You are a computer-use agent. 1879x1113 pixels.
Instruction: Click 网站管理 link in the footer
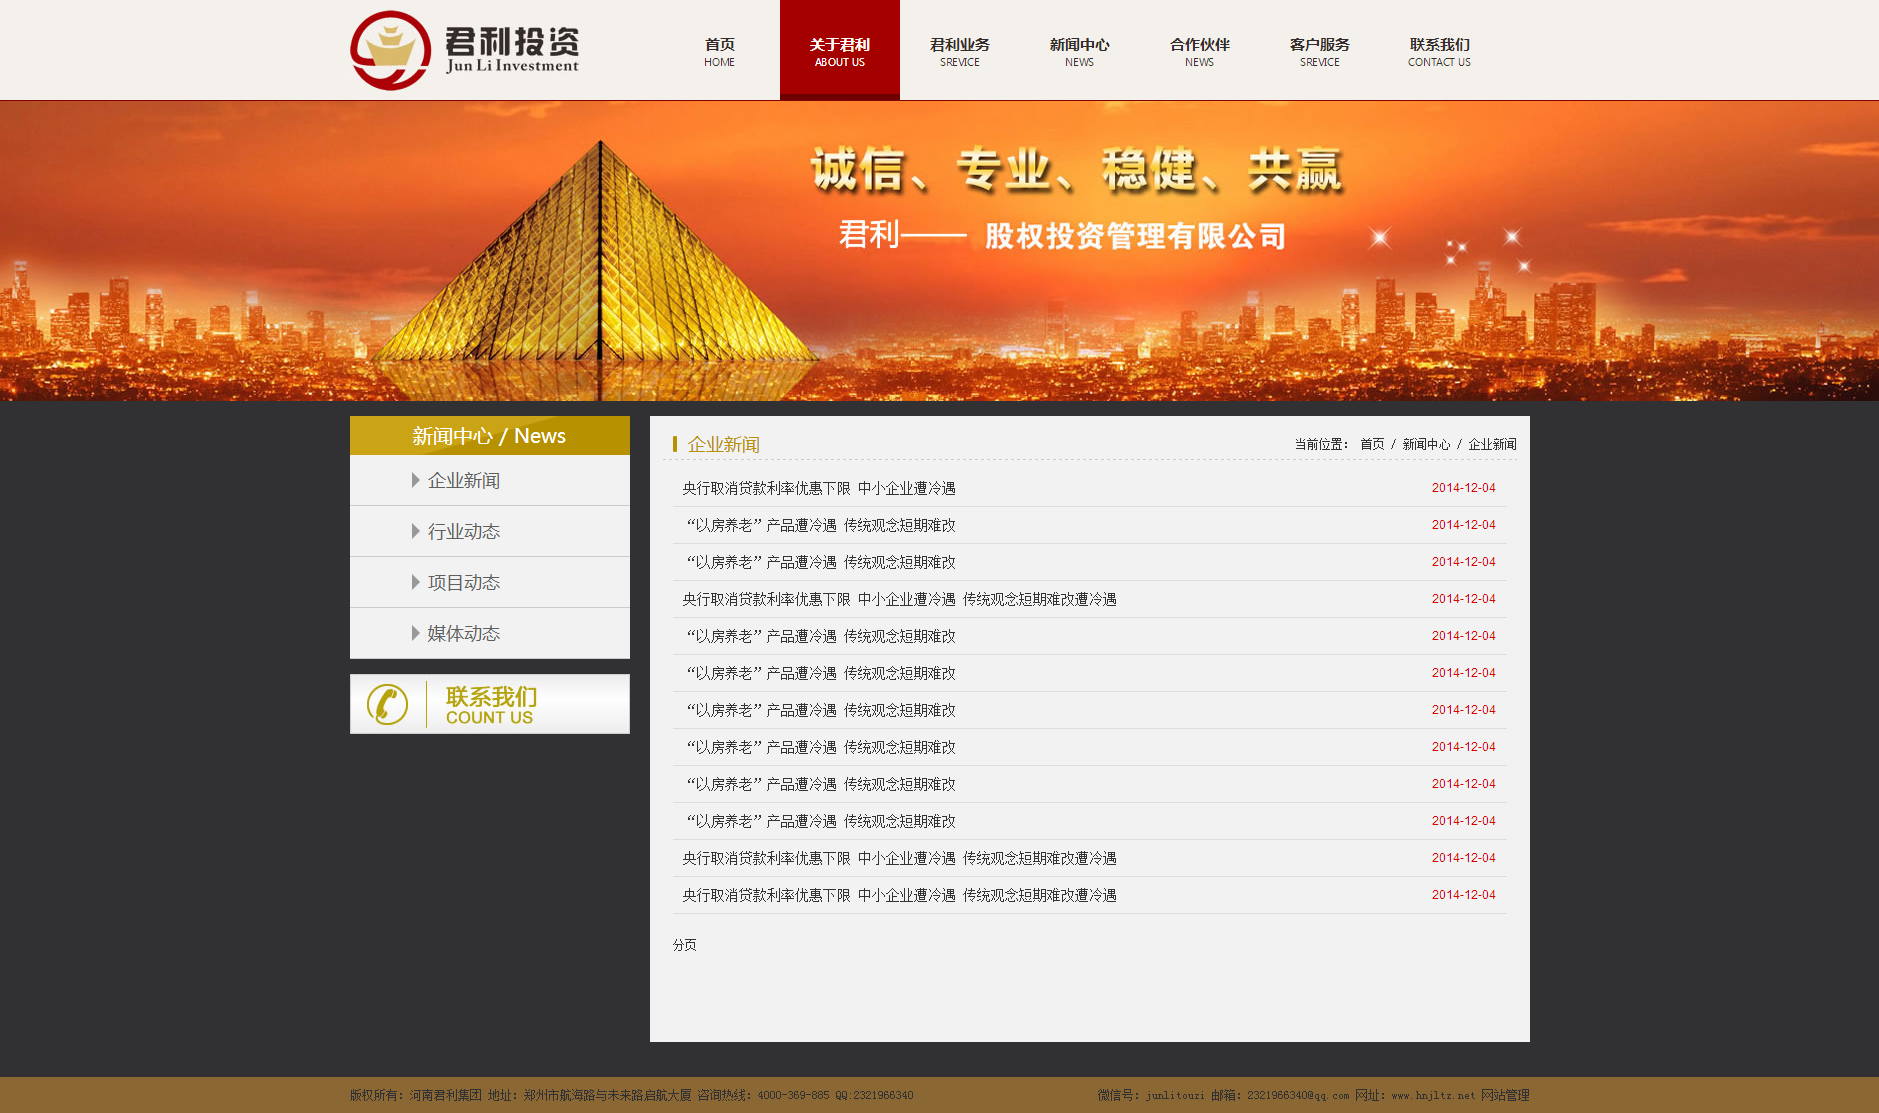click(x=1505, y=1095)
